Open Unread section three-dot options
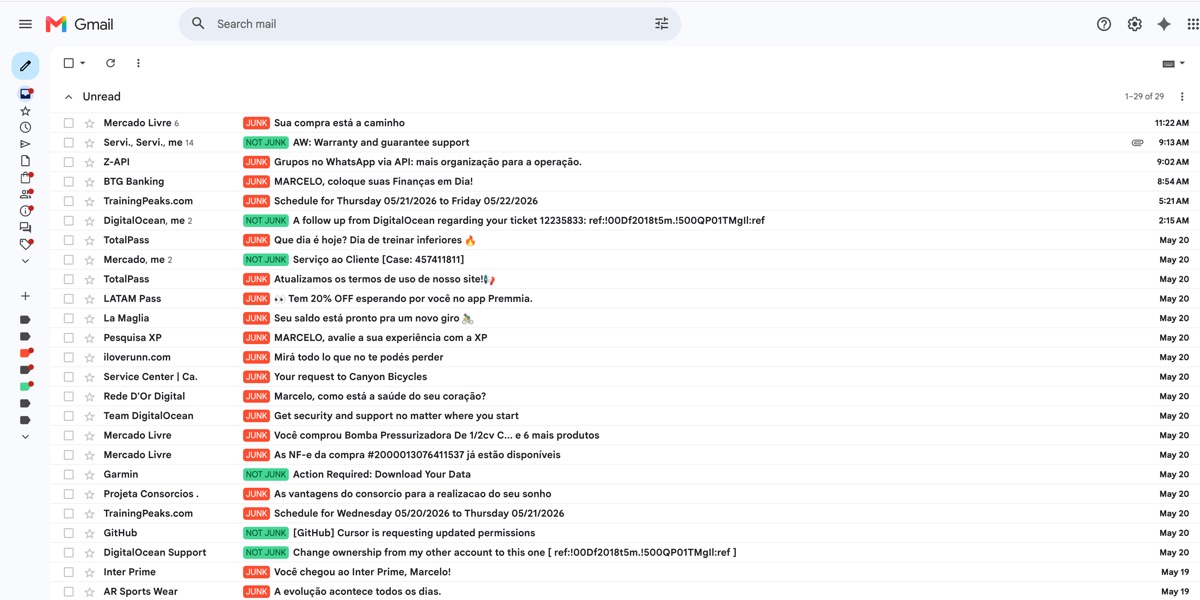 [x=1182, y=97]
